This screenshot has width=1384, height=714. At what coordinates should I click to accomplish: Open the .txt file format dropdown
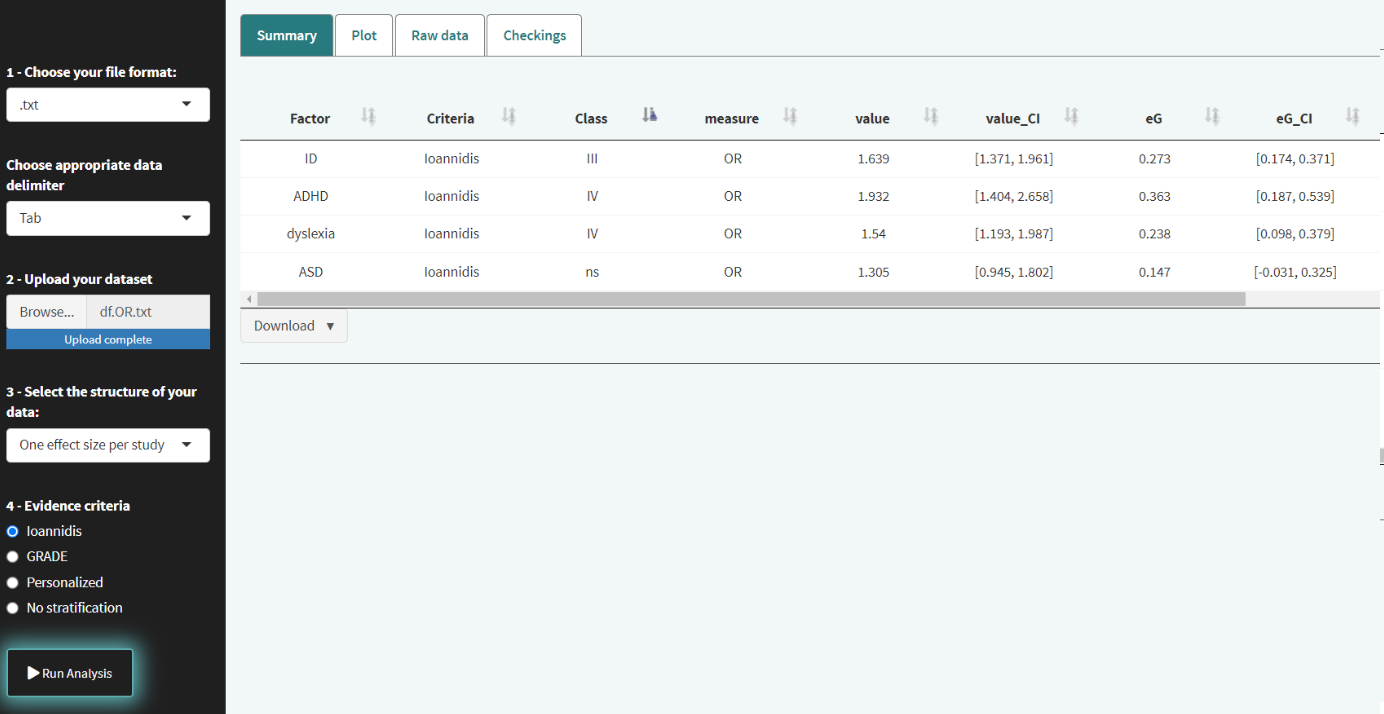(108, 105)
